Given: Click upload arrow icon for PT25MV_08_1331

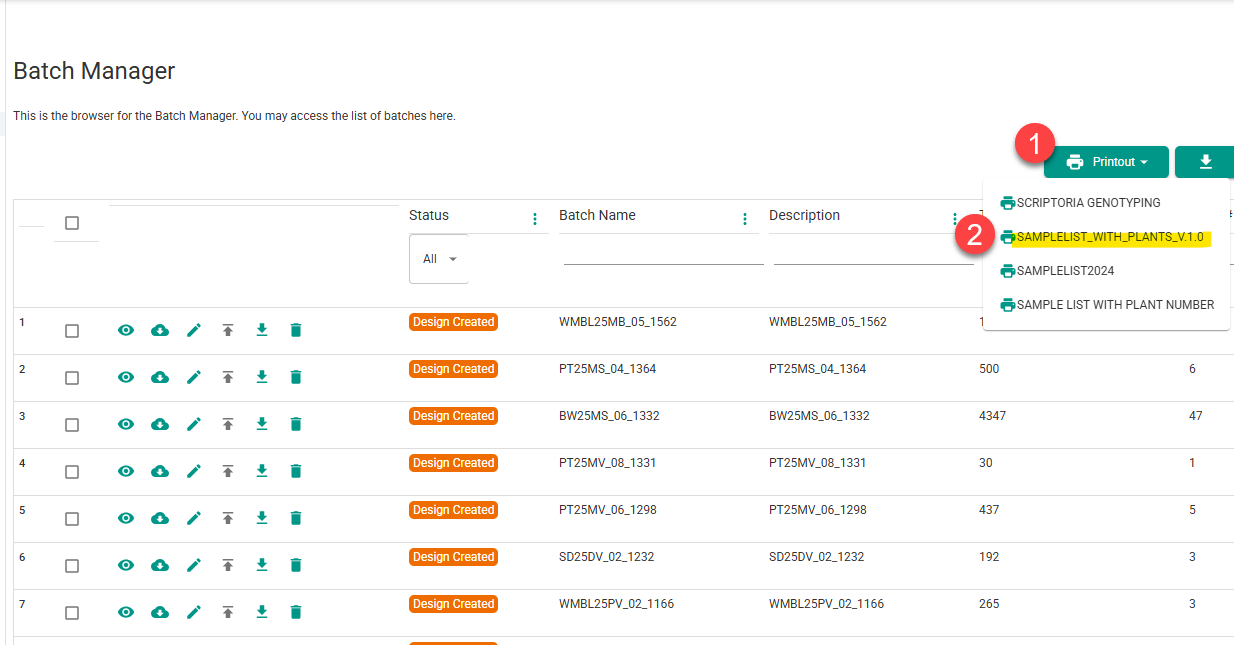Looking at the screenshot, I should [228, 471].
